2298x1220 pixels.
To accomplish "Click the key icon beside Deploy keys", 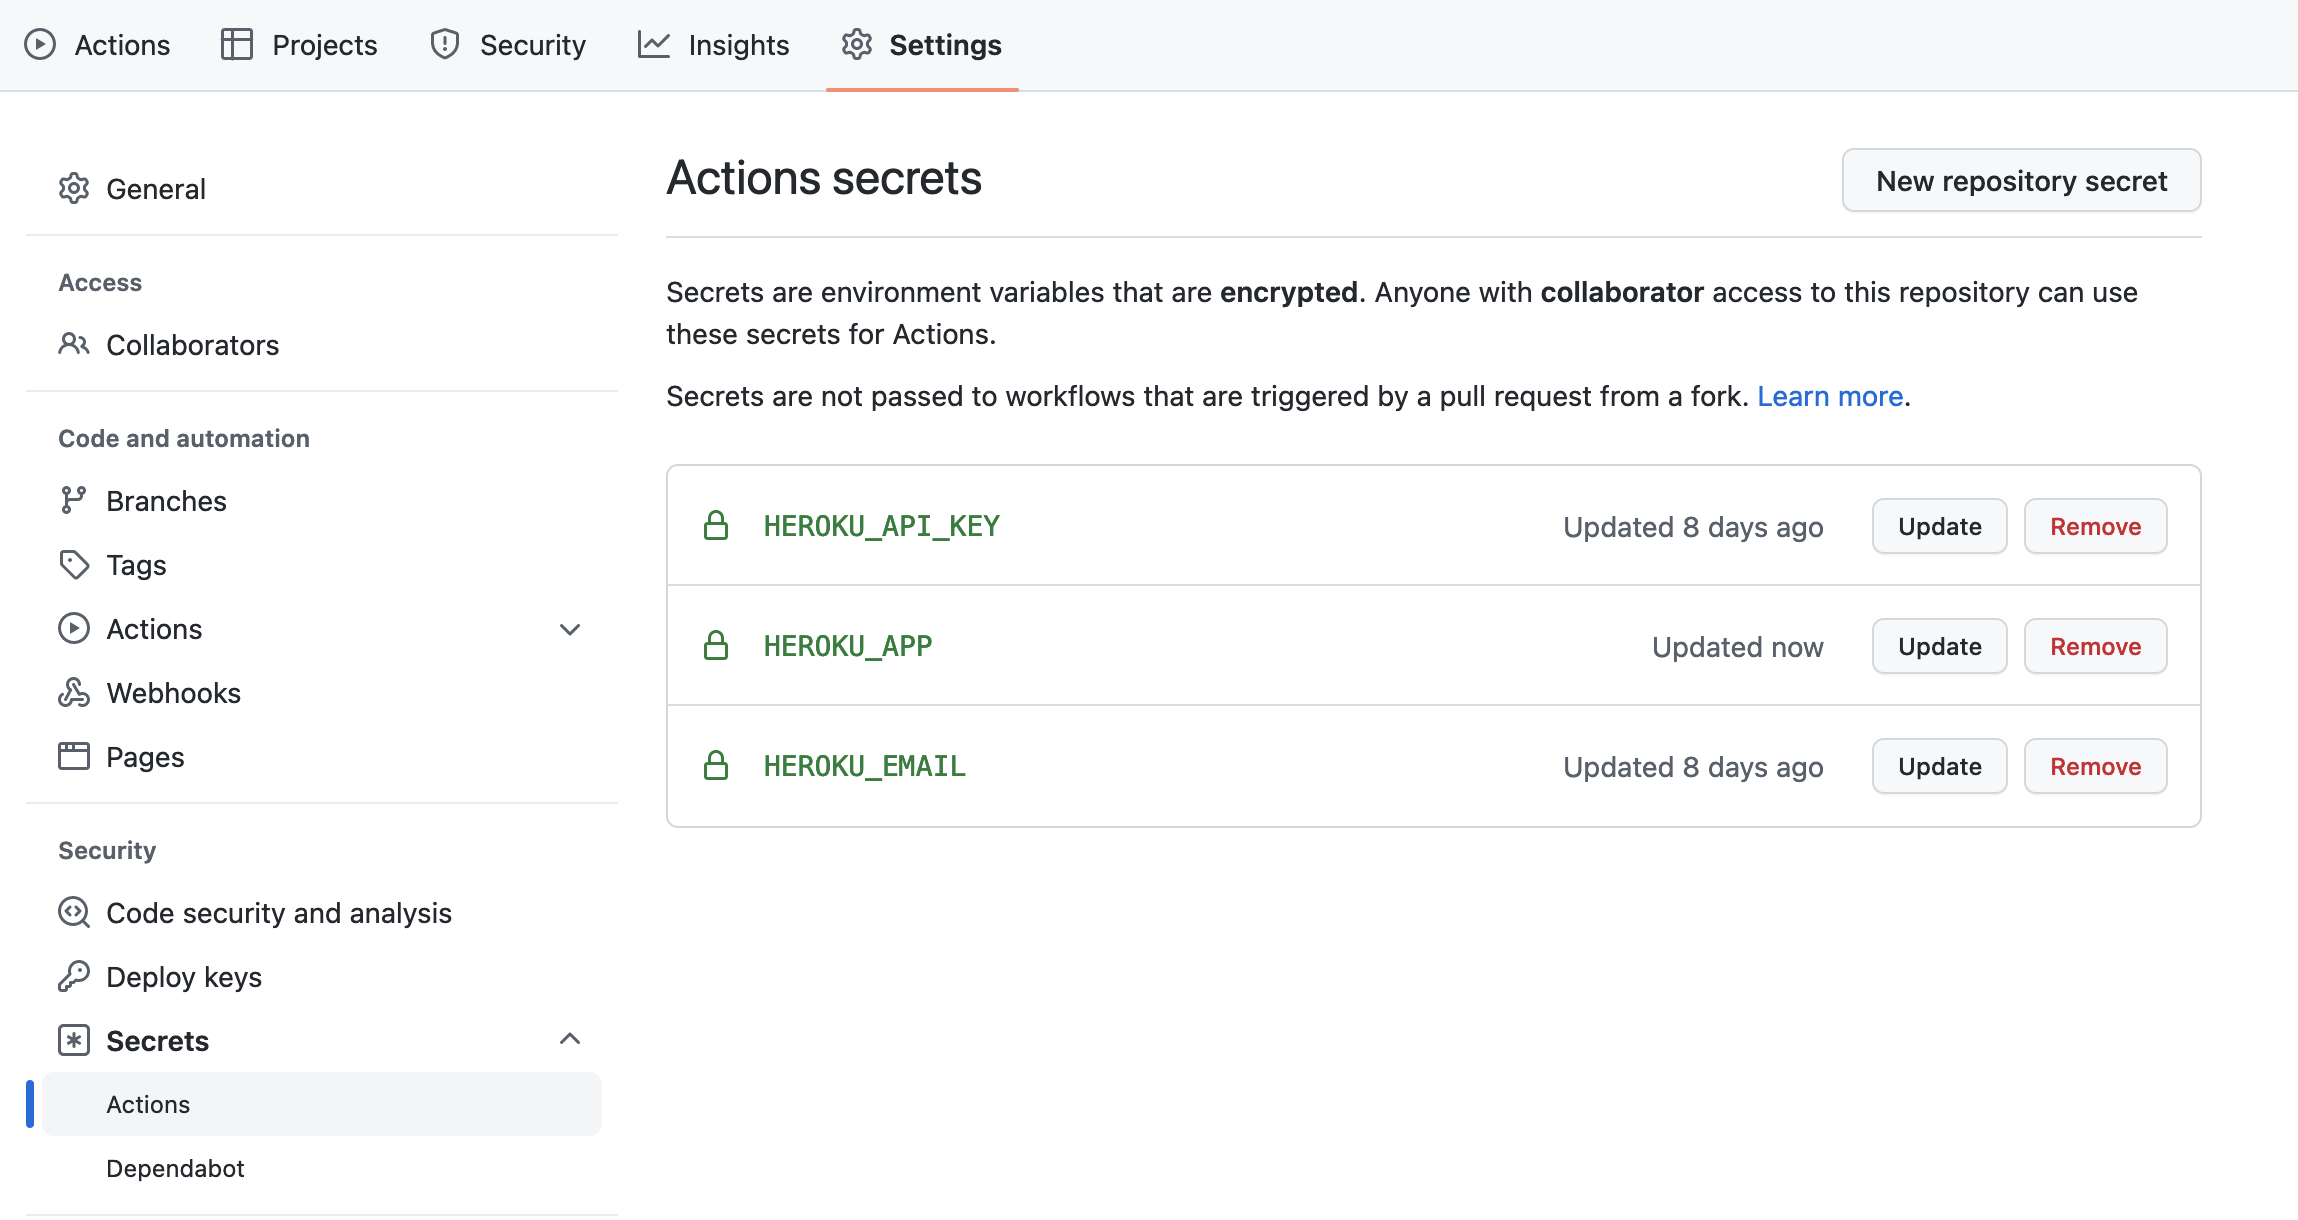I will coord(74,977).
